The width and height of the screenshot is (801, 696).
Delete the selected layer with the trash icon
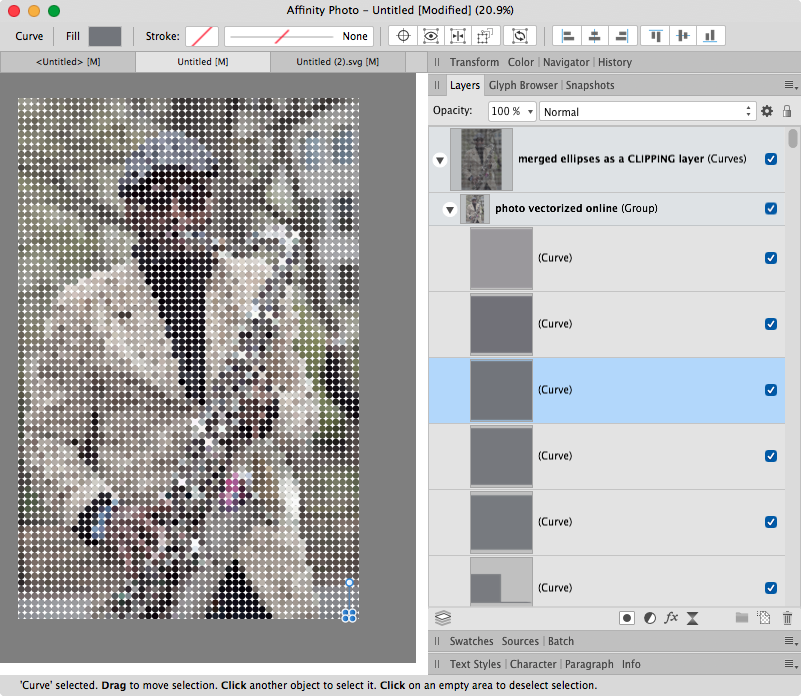[x=787, y=618]
